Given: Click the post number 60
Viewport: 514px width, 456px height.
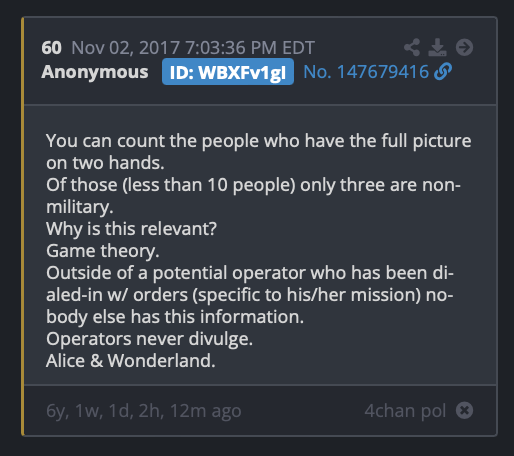Looking at the screenshot, I should pyautogui.click(x=51, y=48).
